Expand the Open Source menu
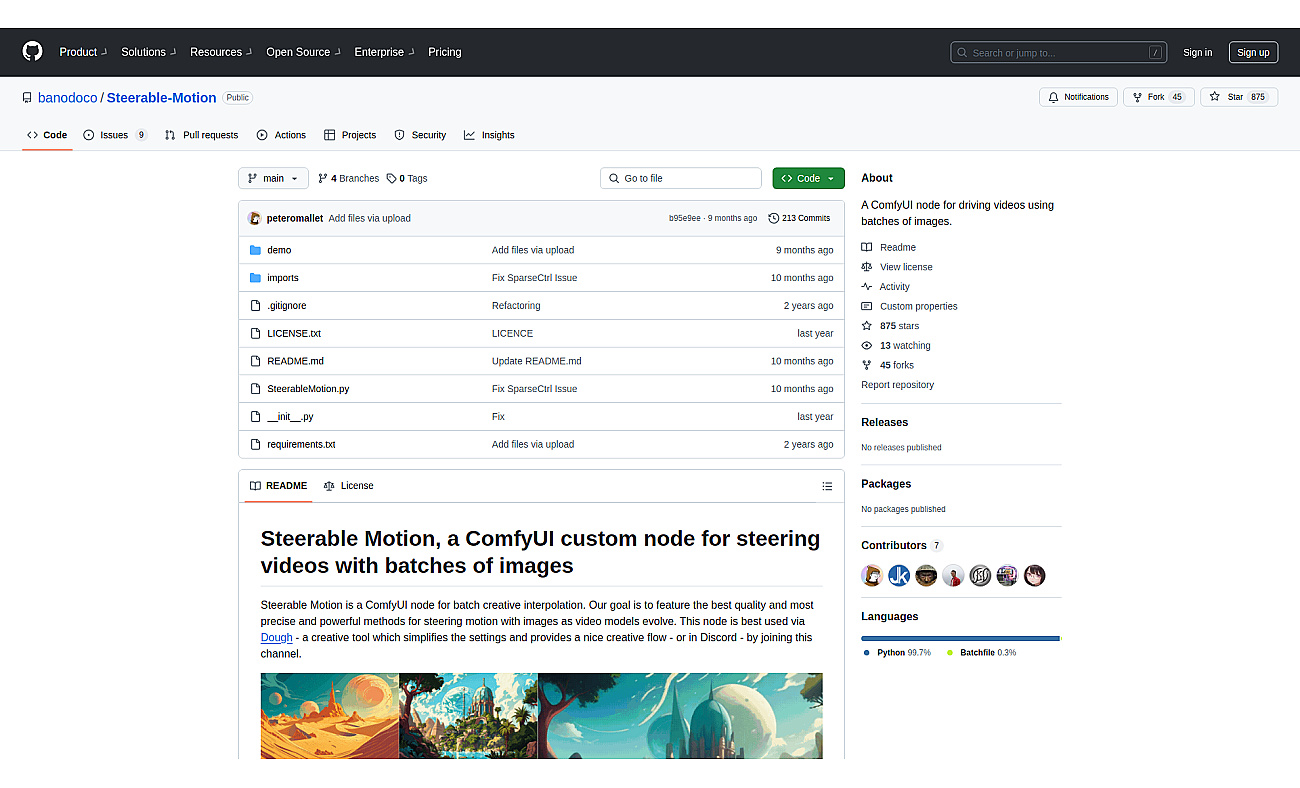 tap(303, 52)
